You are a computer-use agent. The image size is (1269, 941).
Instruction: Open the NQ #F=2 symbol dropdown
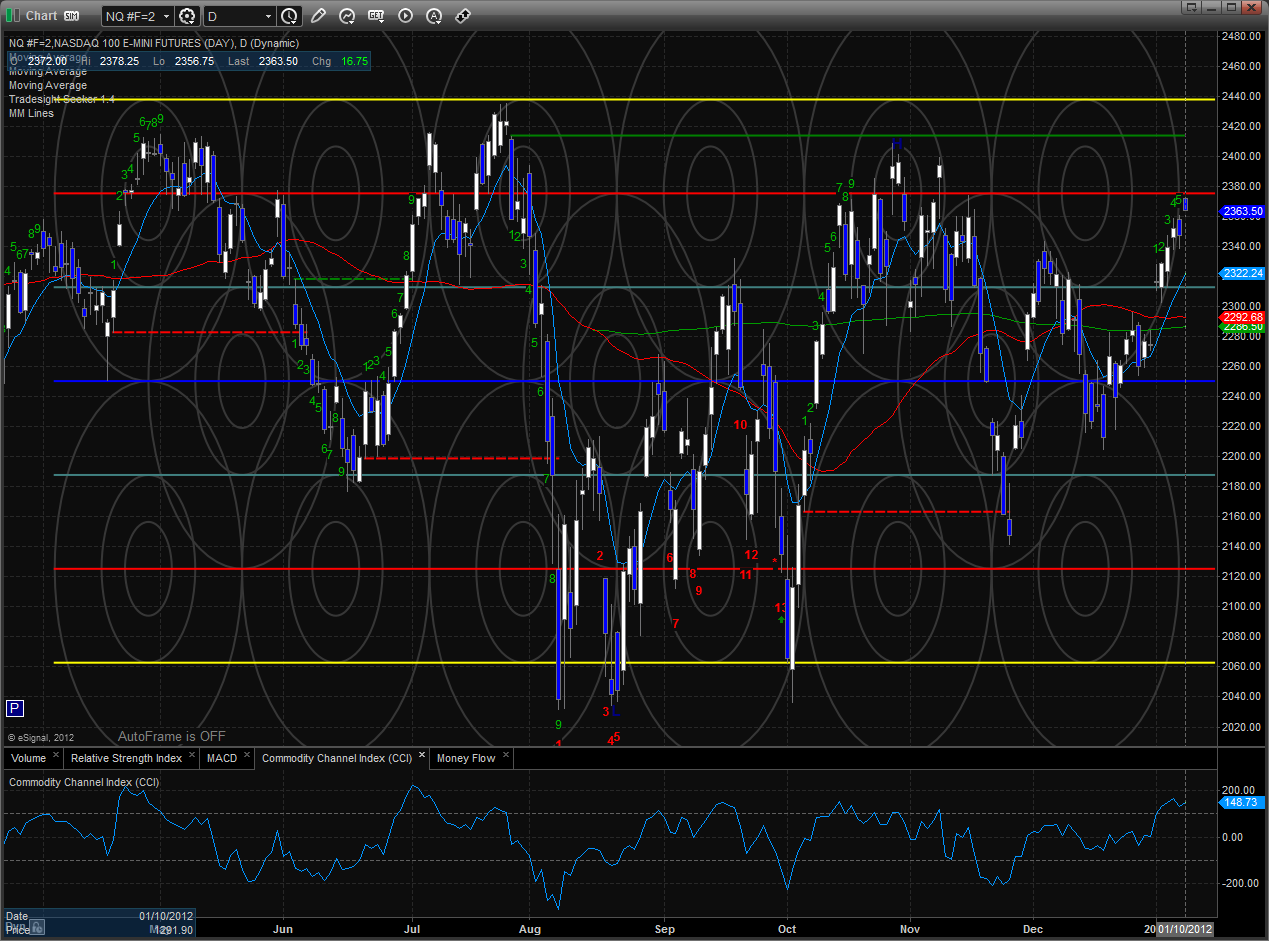point(166,16)
